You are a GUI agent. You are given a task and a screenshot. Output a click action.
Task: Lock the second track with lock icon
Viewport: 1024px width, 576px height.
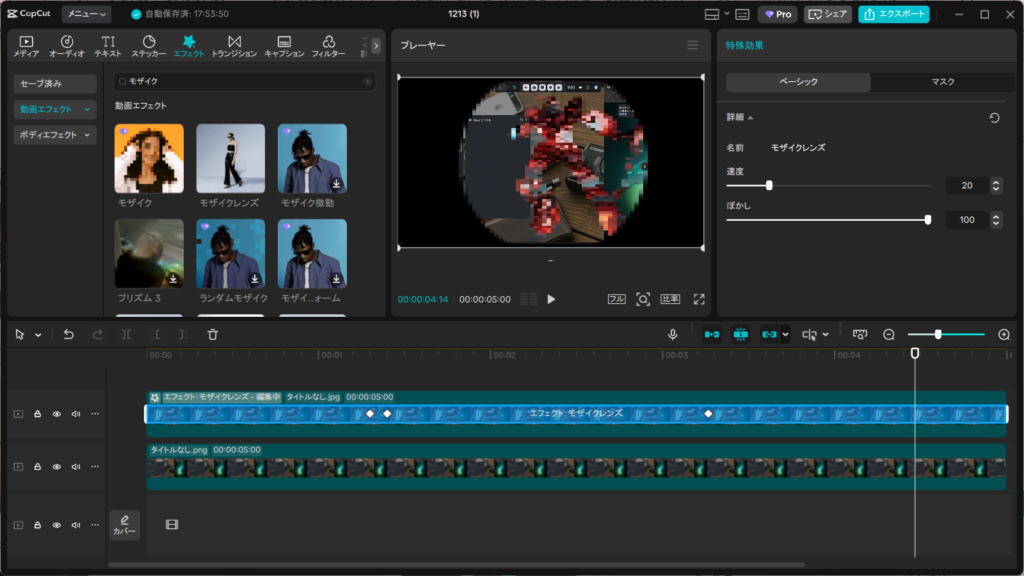point(38,467)
